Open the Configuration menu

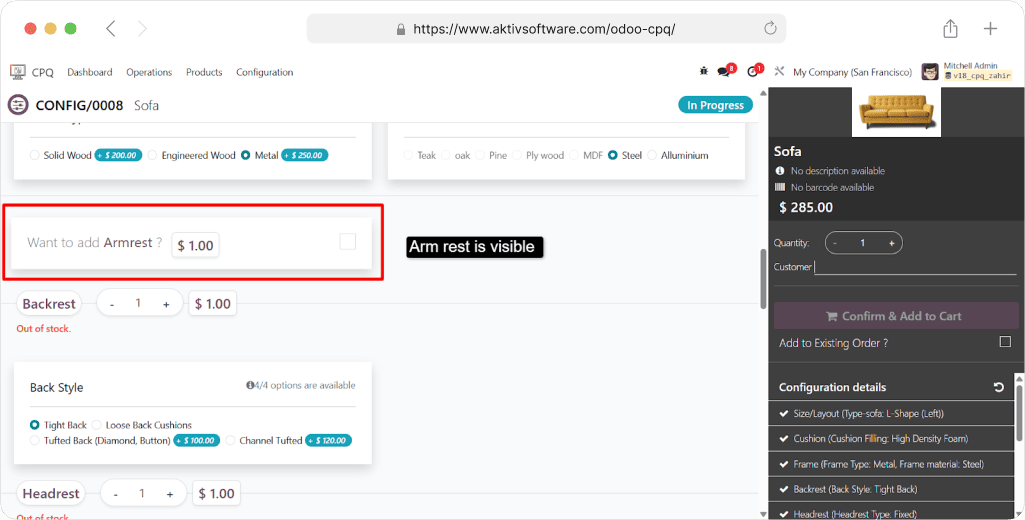[x=264, y=72]
